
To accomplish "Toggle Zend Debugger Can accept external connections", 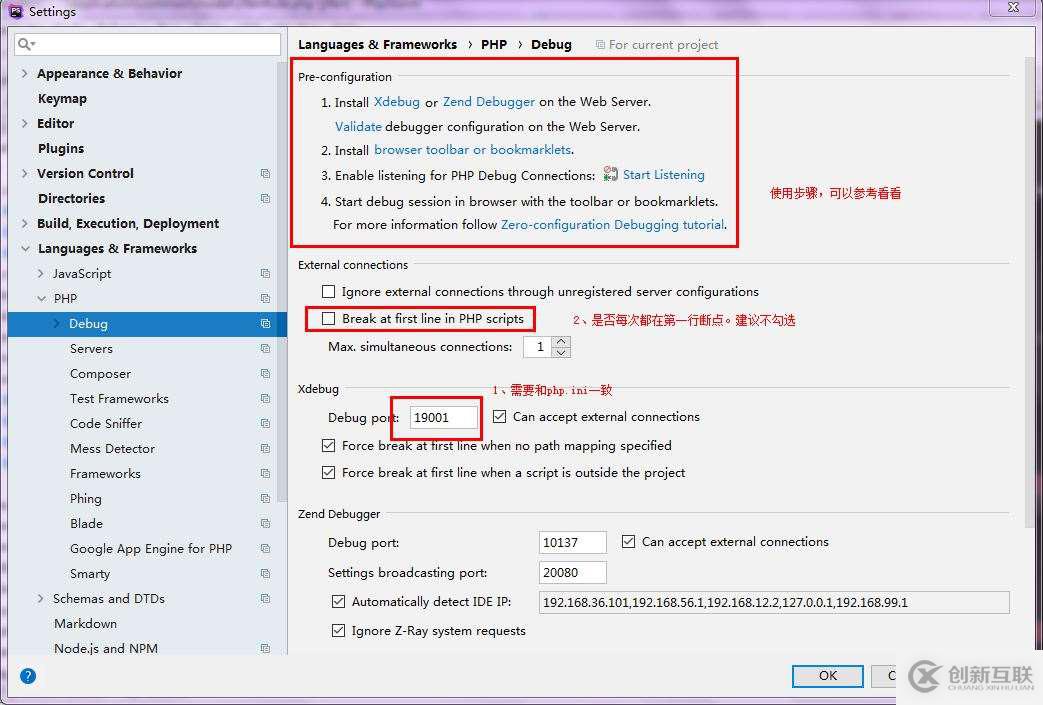I will (x=628, y=541).
